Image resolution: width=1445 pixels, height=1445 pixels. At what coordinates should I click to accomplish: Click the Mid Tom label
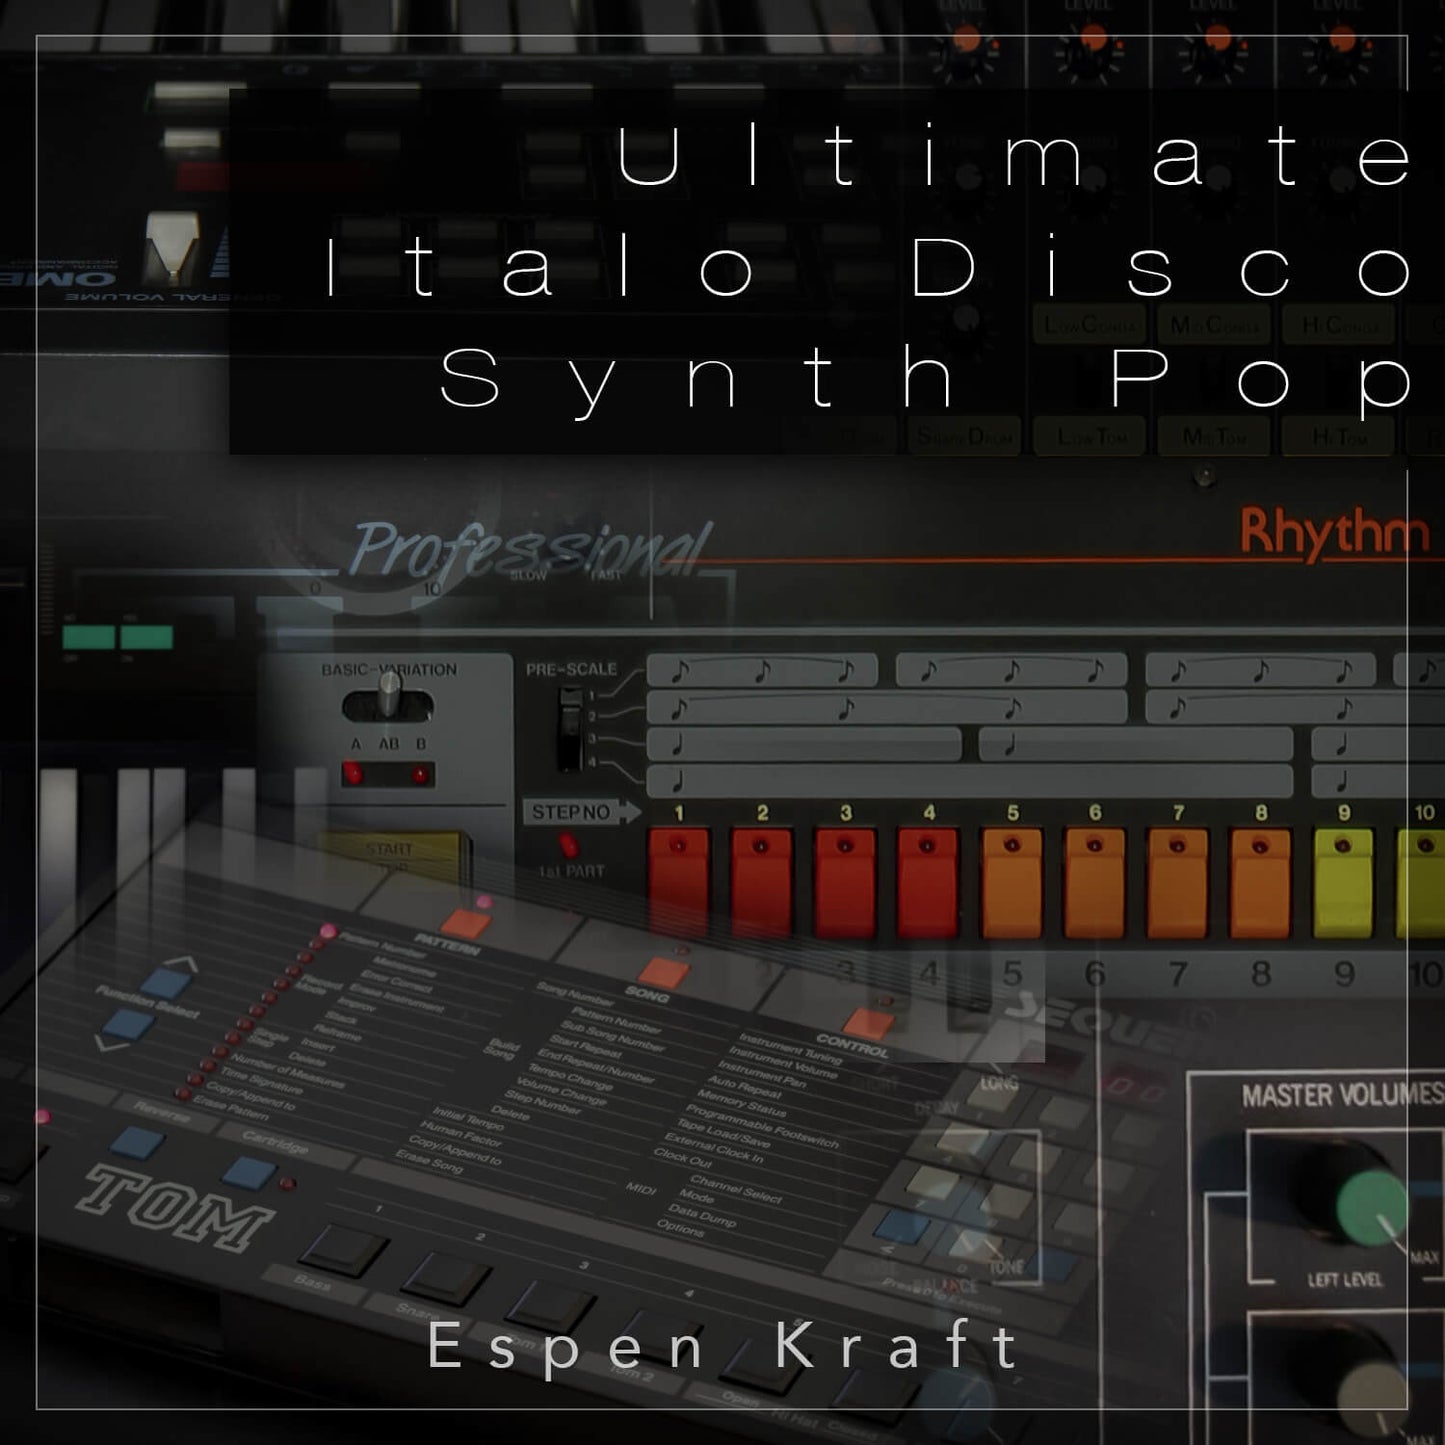click(x=1214, y=437)
